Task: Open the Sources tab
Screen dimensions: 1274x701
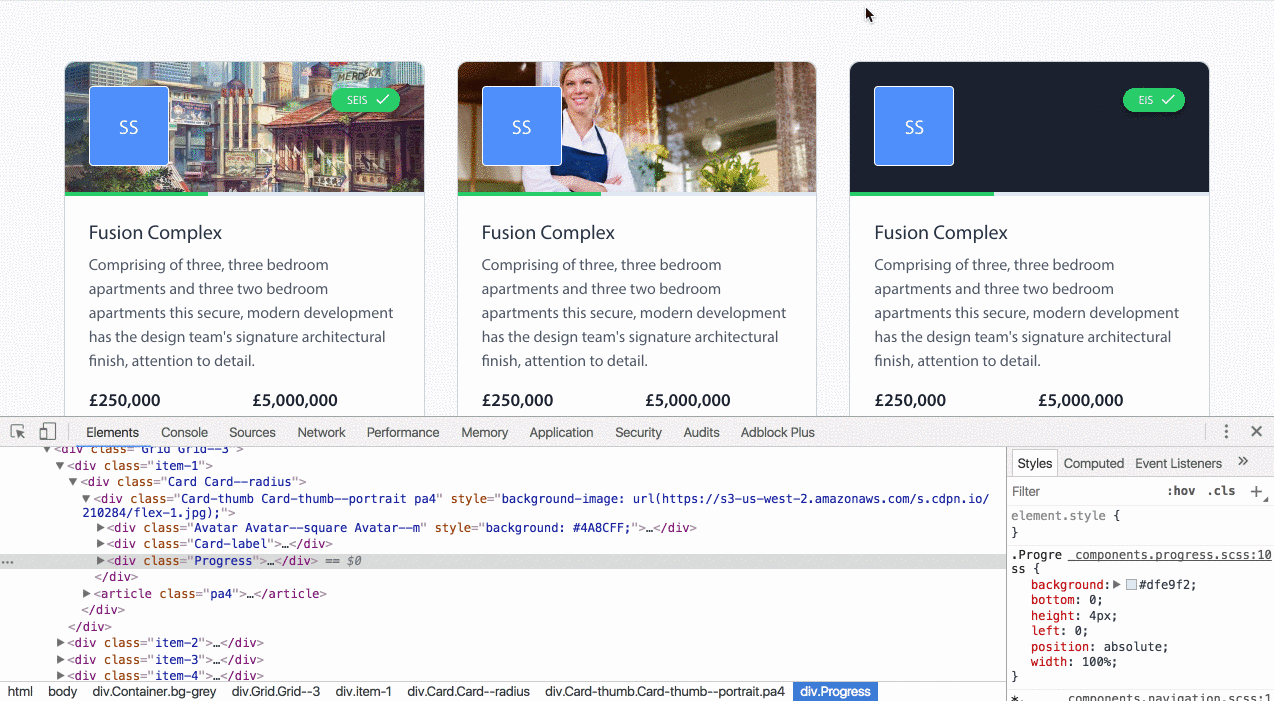Action: pyautogui.click(x=252, y=432)
